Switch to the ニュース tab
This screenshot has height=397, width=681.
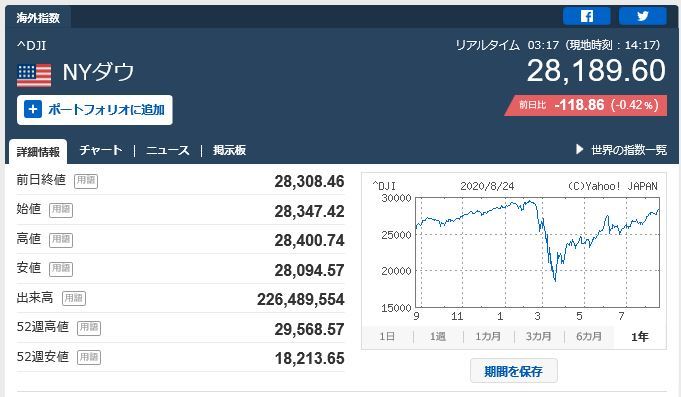[168, 150]
